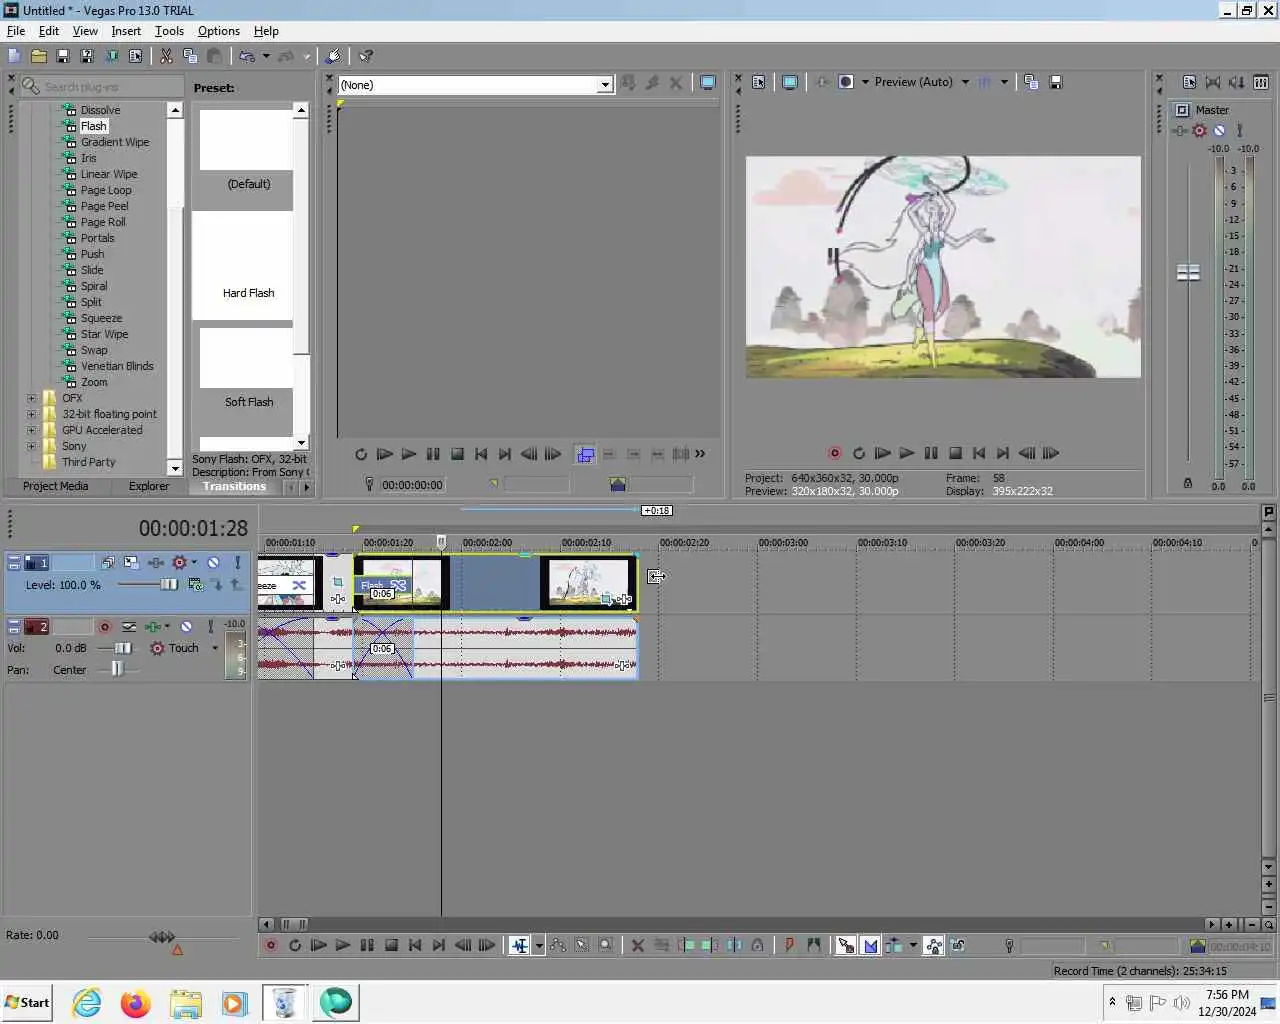Image resolution: width=1280 pixels, height=1024 pixels.
Task: Click the Render As toolbar icon
Action: tap(111, 56)
